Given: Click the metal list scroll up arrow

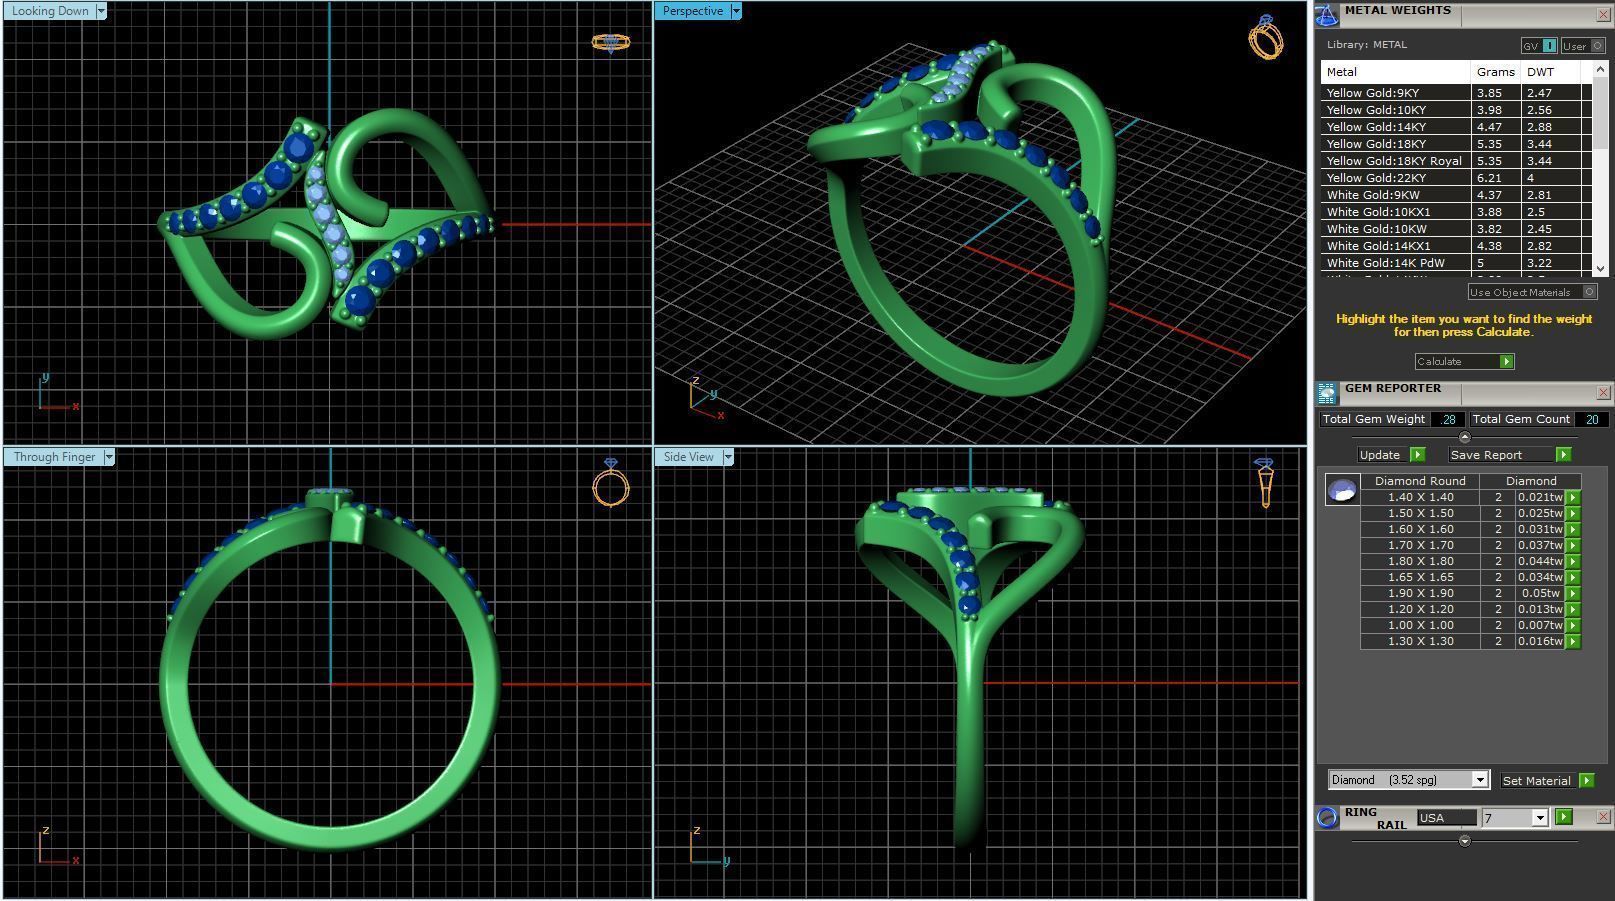Looking at the screenshot, I should [x=1600, y=69].
